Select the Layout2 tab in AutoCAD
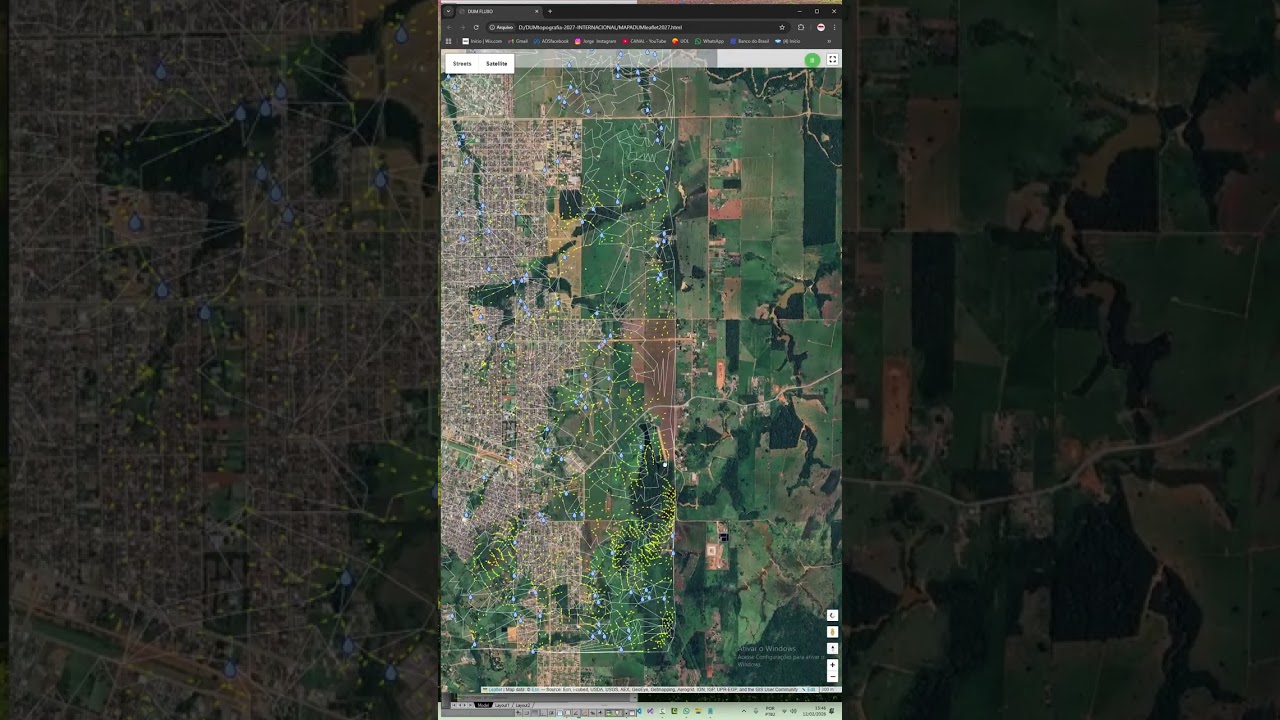The width and height of the screenshot is (1280, 720). click(522, 705)
